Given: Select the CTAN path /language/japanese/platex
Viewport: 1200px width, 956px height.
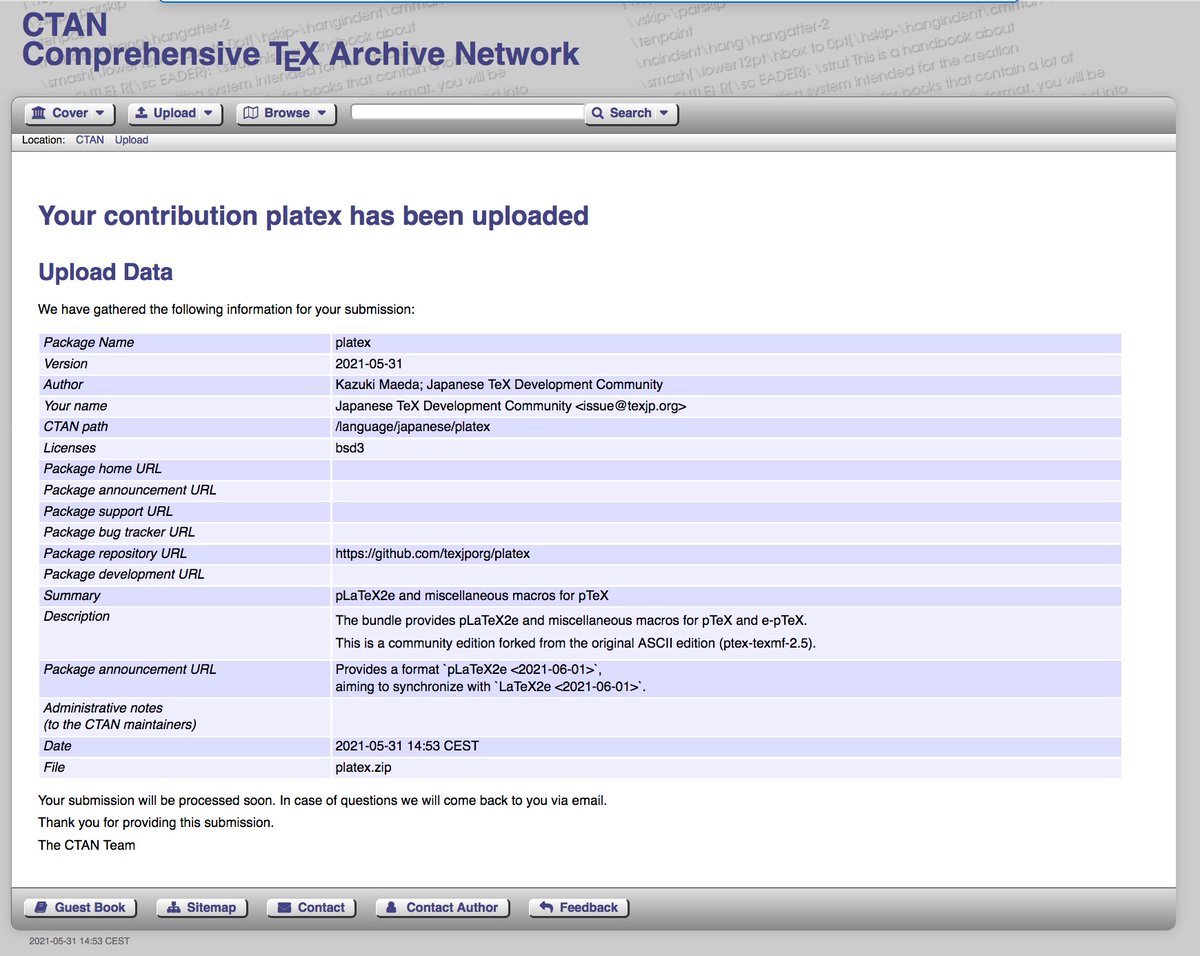Looking at the screenshot, I should [x=413, y=426].
